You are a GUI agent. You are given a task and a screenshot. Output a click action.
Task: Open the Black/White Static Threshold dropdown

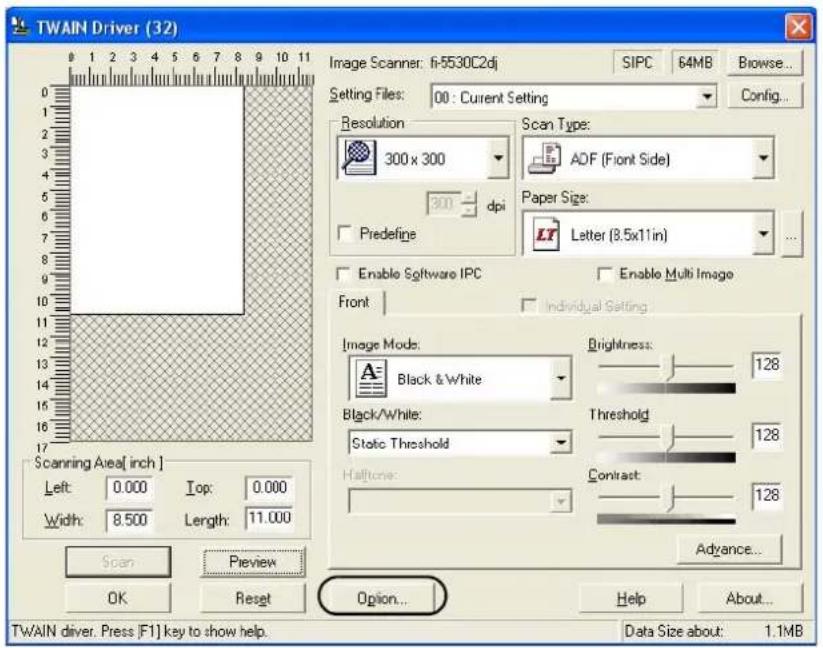[561, 443]
